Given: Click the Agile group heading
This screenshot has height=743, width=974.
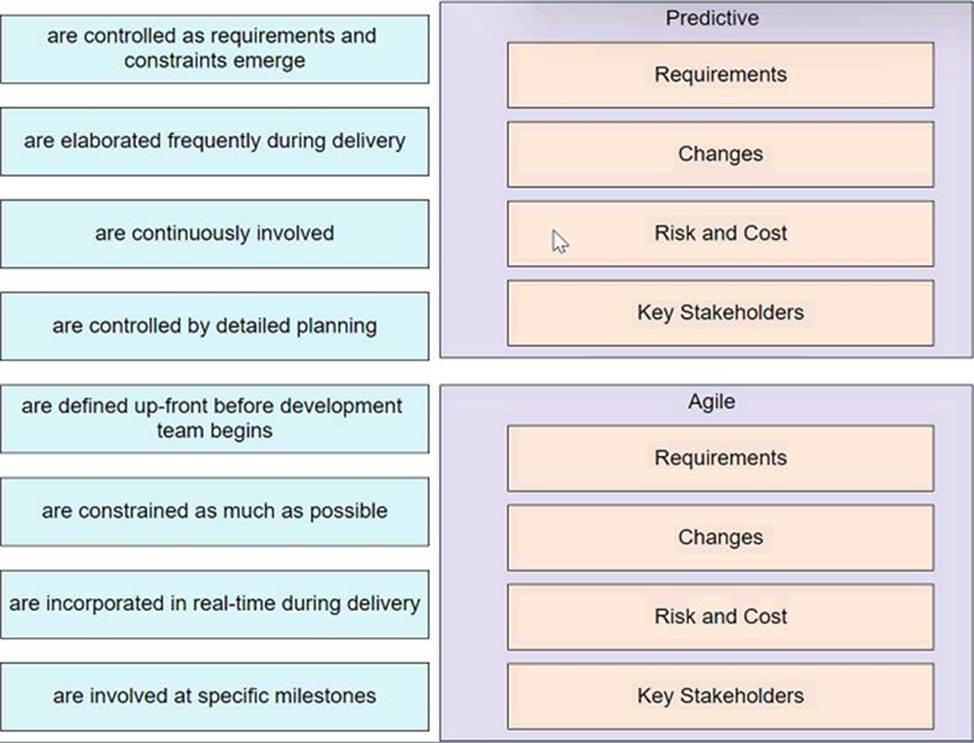Looking at the screenshot, I should click(x=712, y=402).
